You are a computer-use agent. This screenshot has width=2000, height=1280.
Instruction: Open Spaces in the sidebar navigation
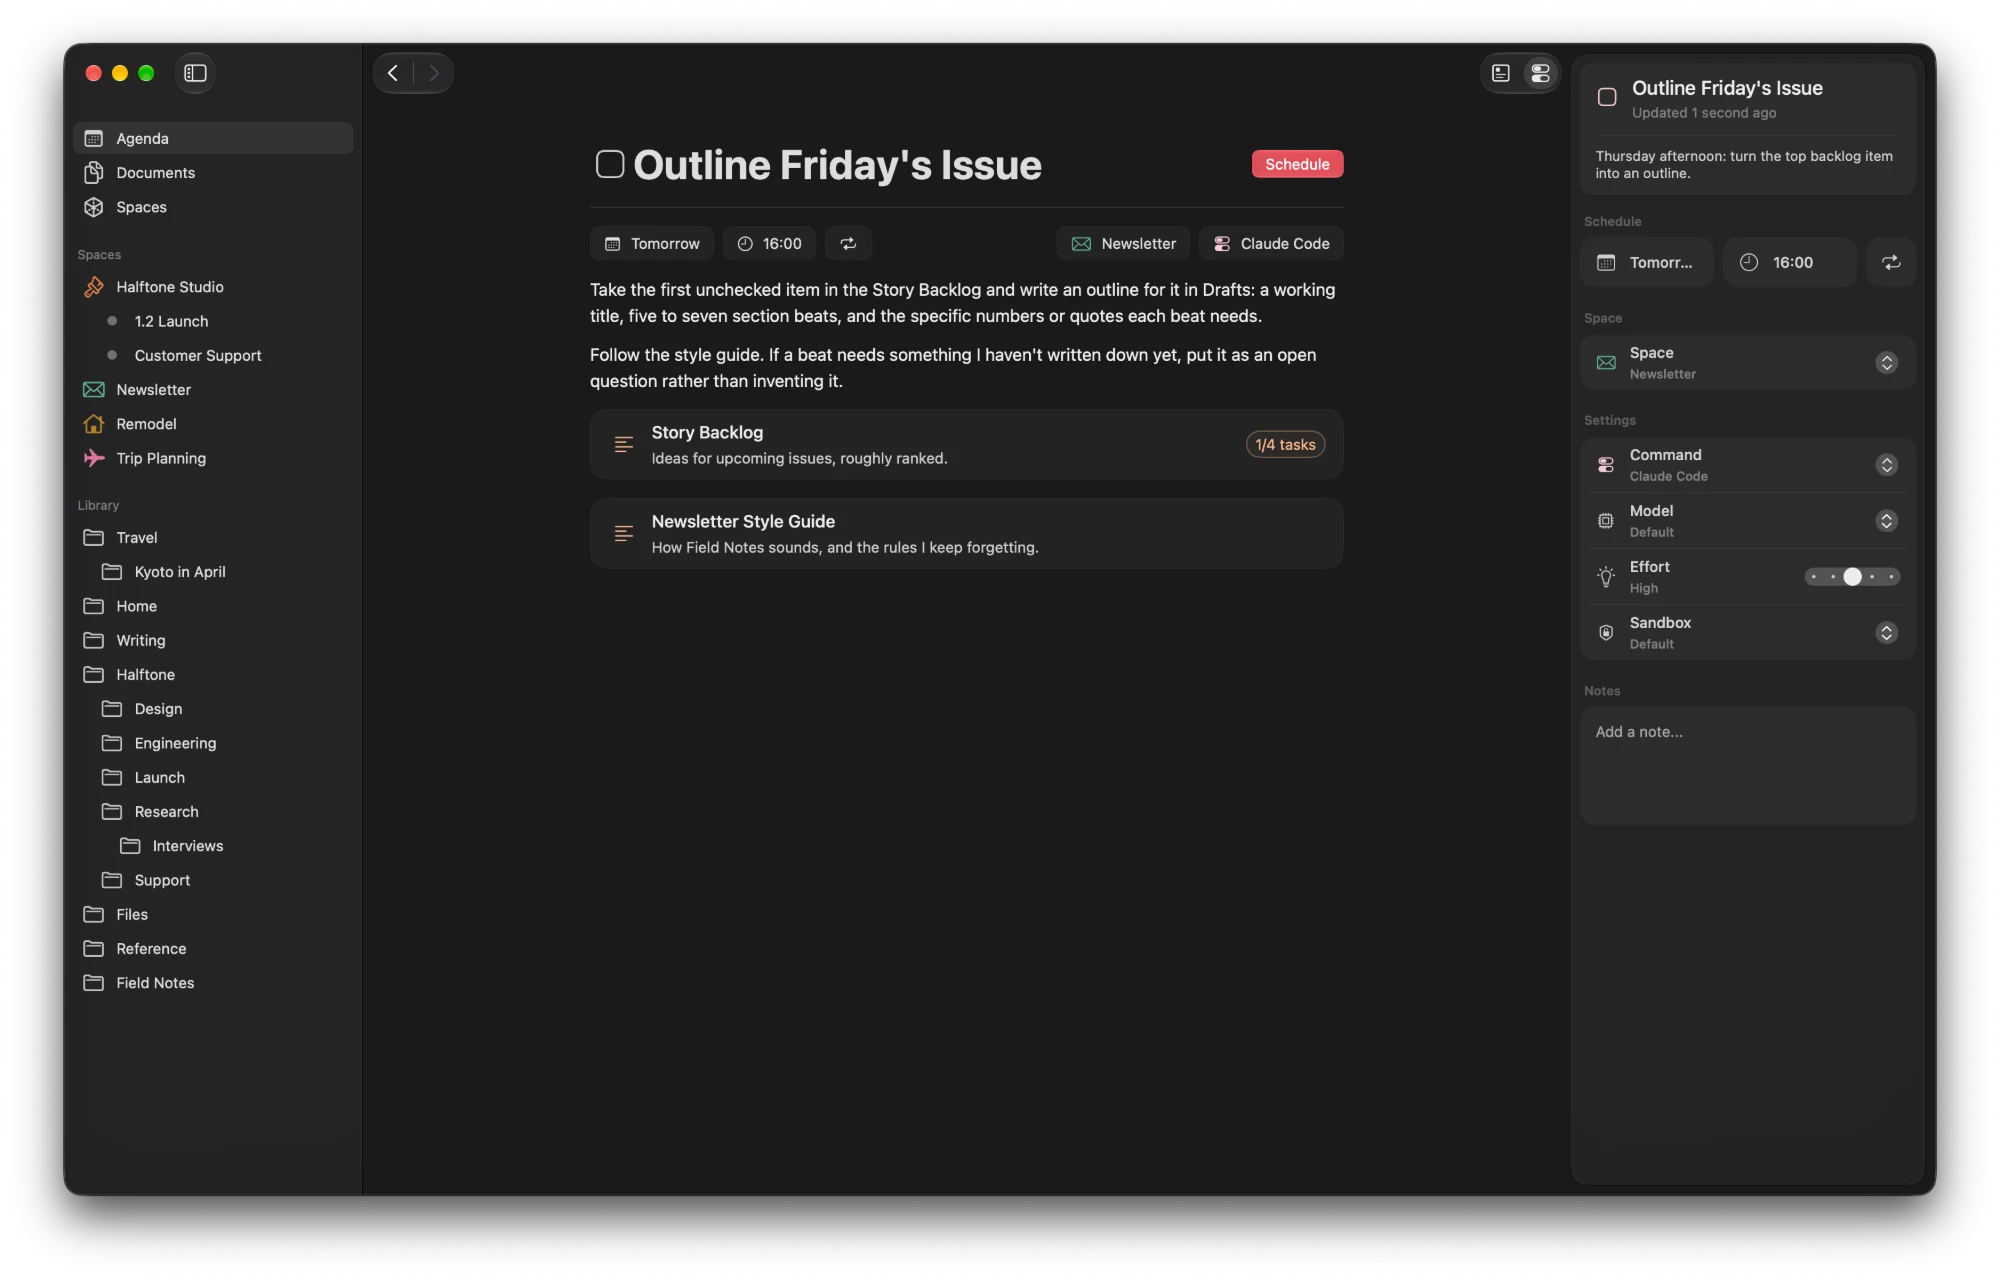(x=213, y=207)
